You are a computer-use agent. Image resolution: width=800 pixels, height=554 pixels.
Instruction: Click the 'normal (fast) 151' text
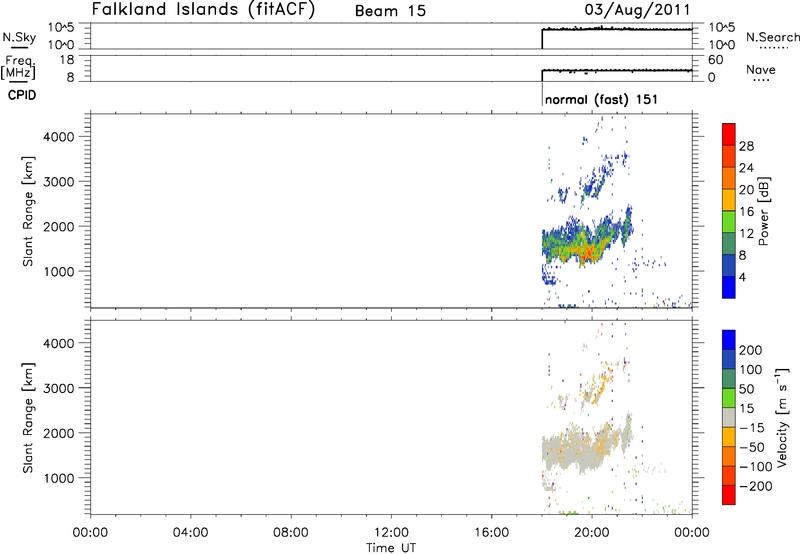(601, 99)
